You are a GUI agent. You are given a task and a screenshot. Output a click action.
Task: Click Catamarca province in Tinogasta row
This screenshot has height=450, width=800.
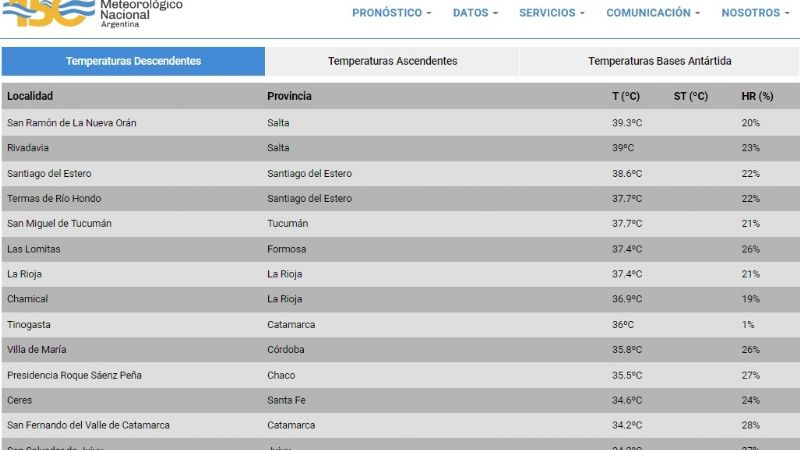pos(291,324)
